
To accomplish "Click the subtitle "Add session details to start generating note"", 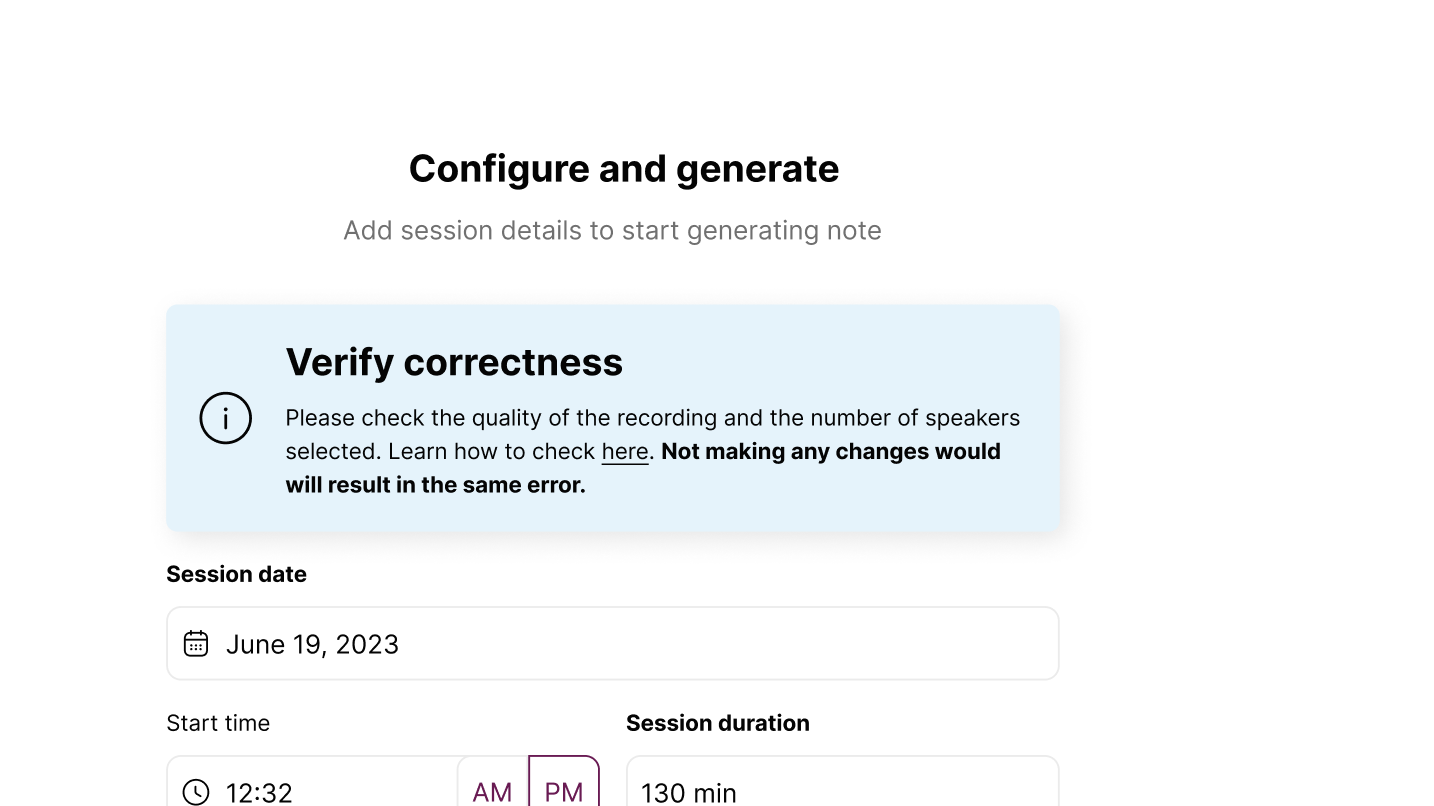I will tap(612, 230).
